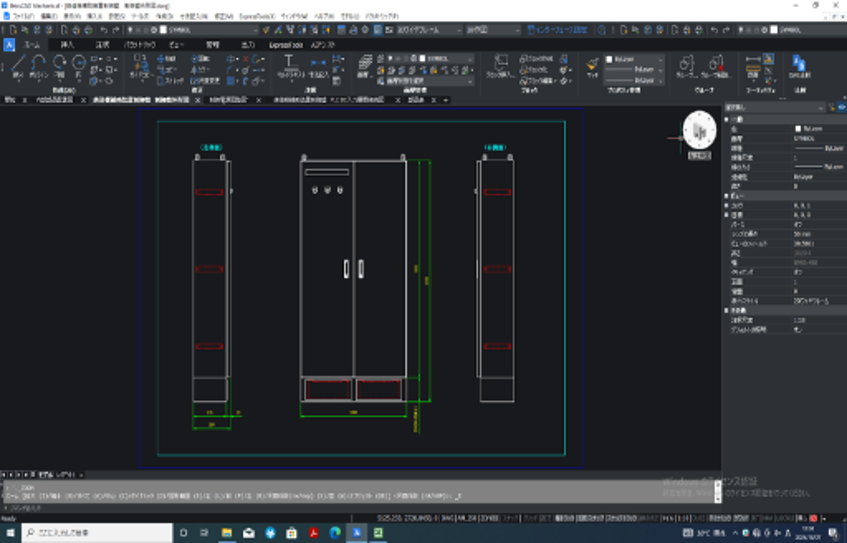This screenshot has width=847, height=543.
Task: Toggle Grid display in the status bar
Action: click(530, 519)
